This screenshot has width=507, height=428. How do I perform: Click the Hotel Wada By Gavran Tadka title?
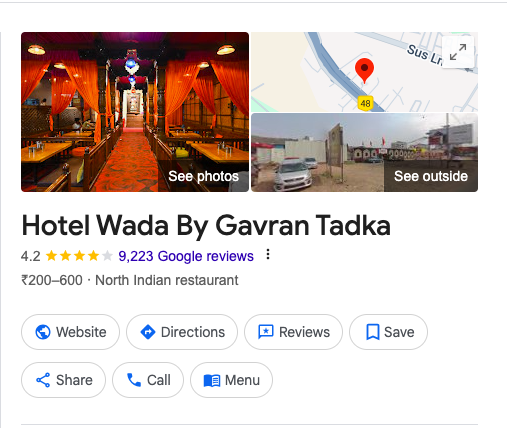click(206, 226)
